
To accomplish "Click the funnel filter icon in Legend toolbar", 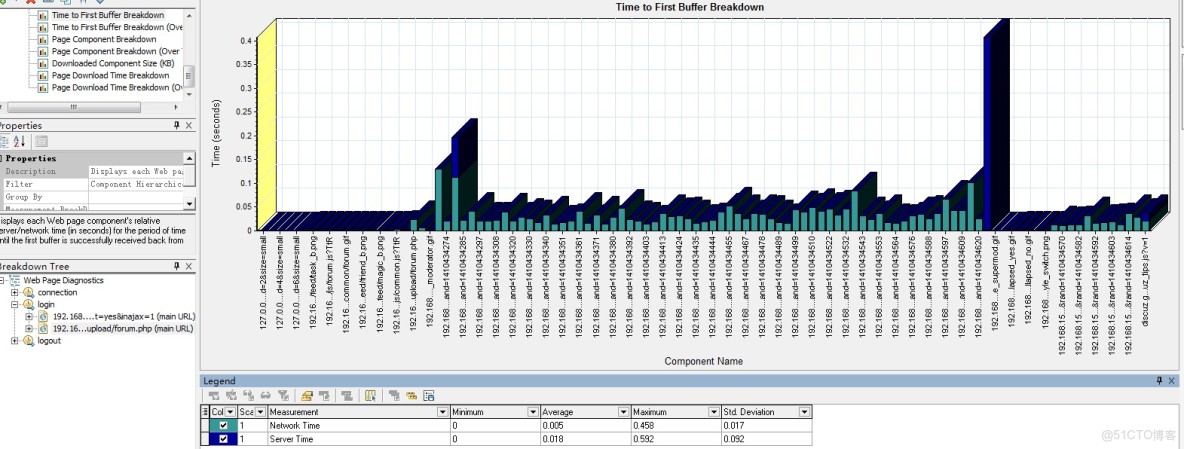I will tap(284, 395).
